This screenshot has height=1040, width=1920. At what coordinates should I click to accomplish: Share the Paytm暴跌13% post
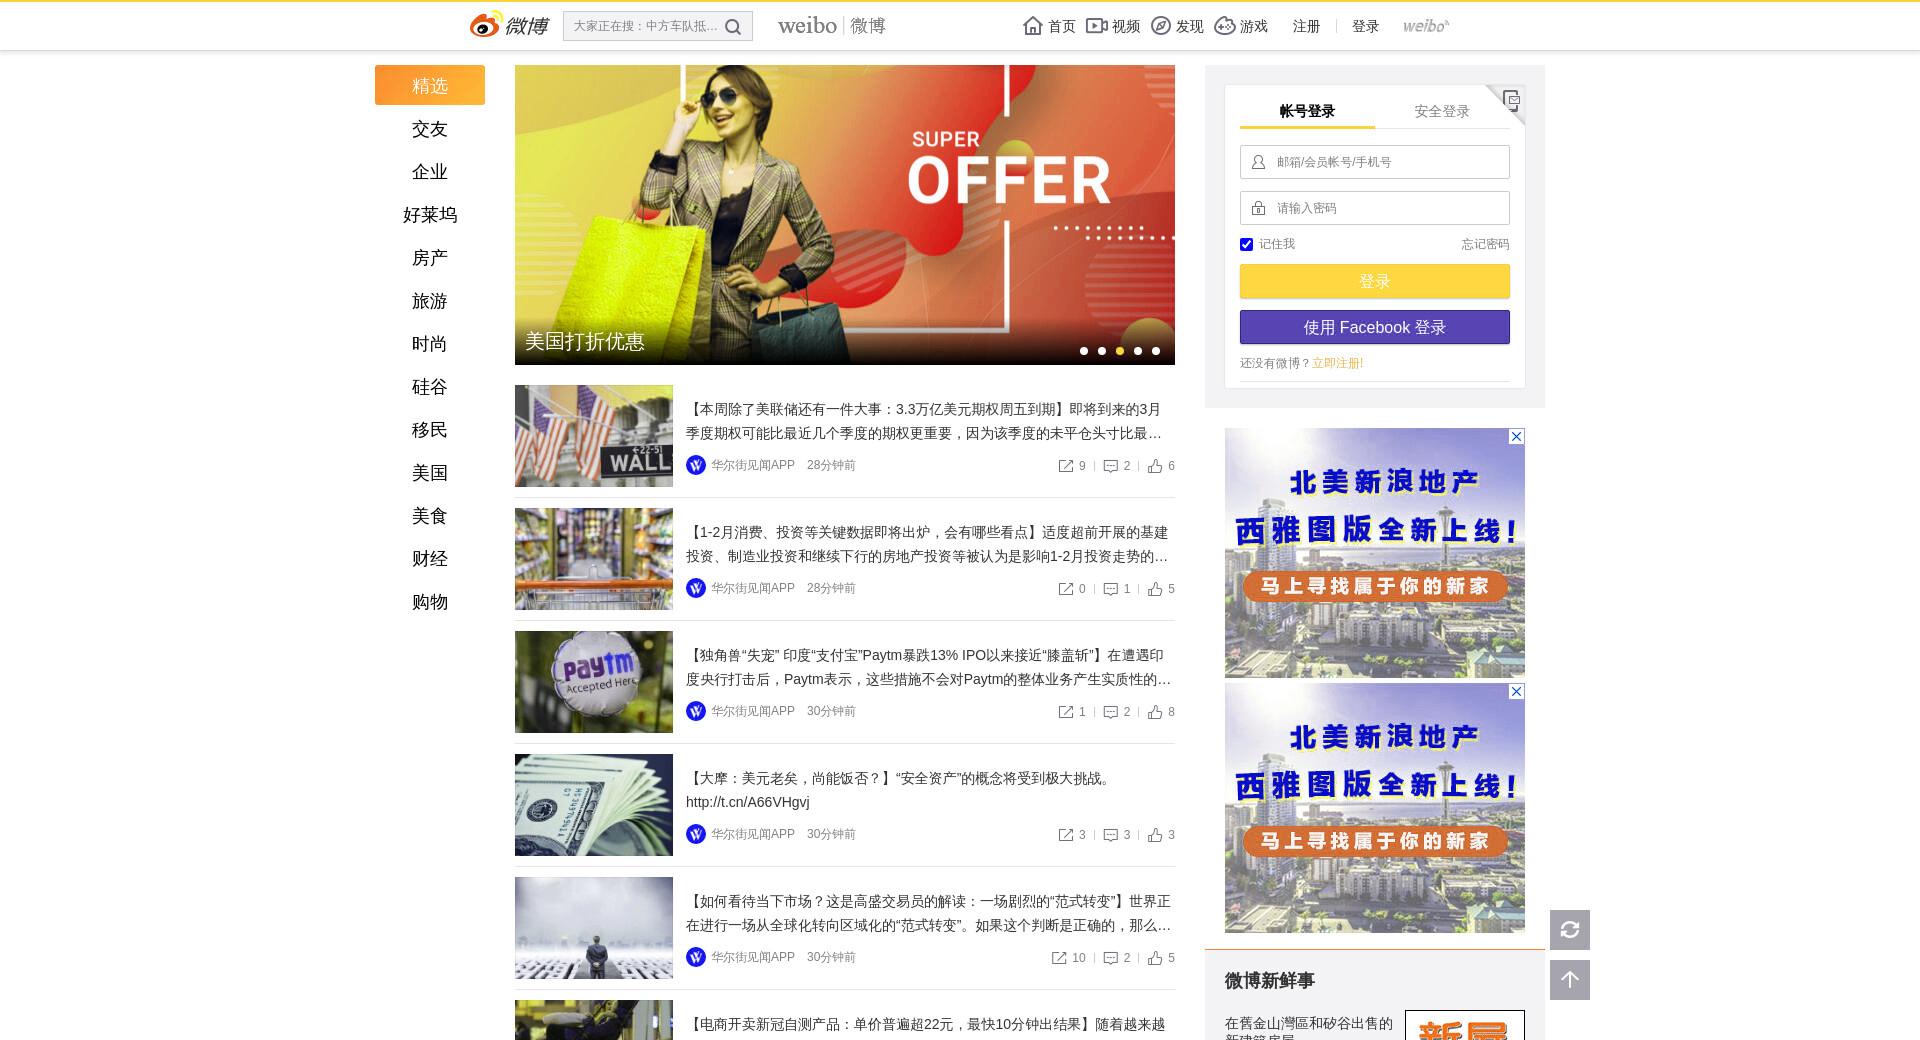pyautogui.click(x=1066, y=712)
